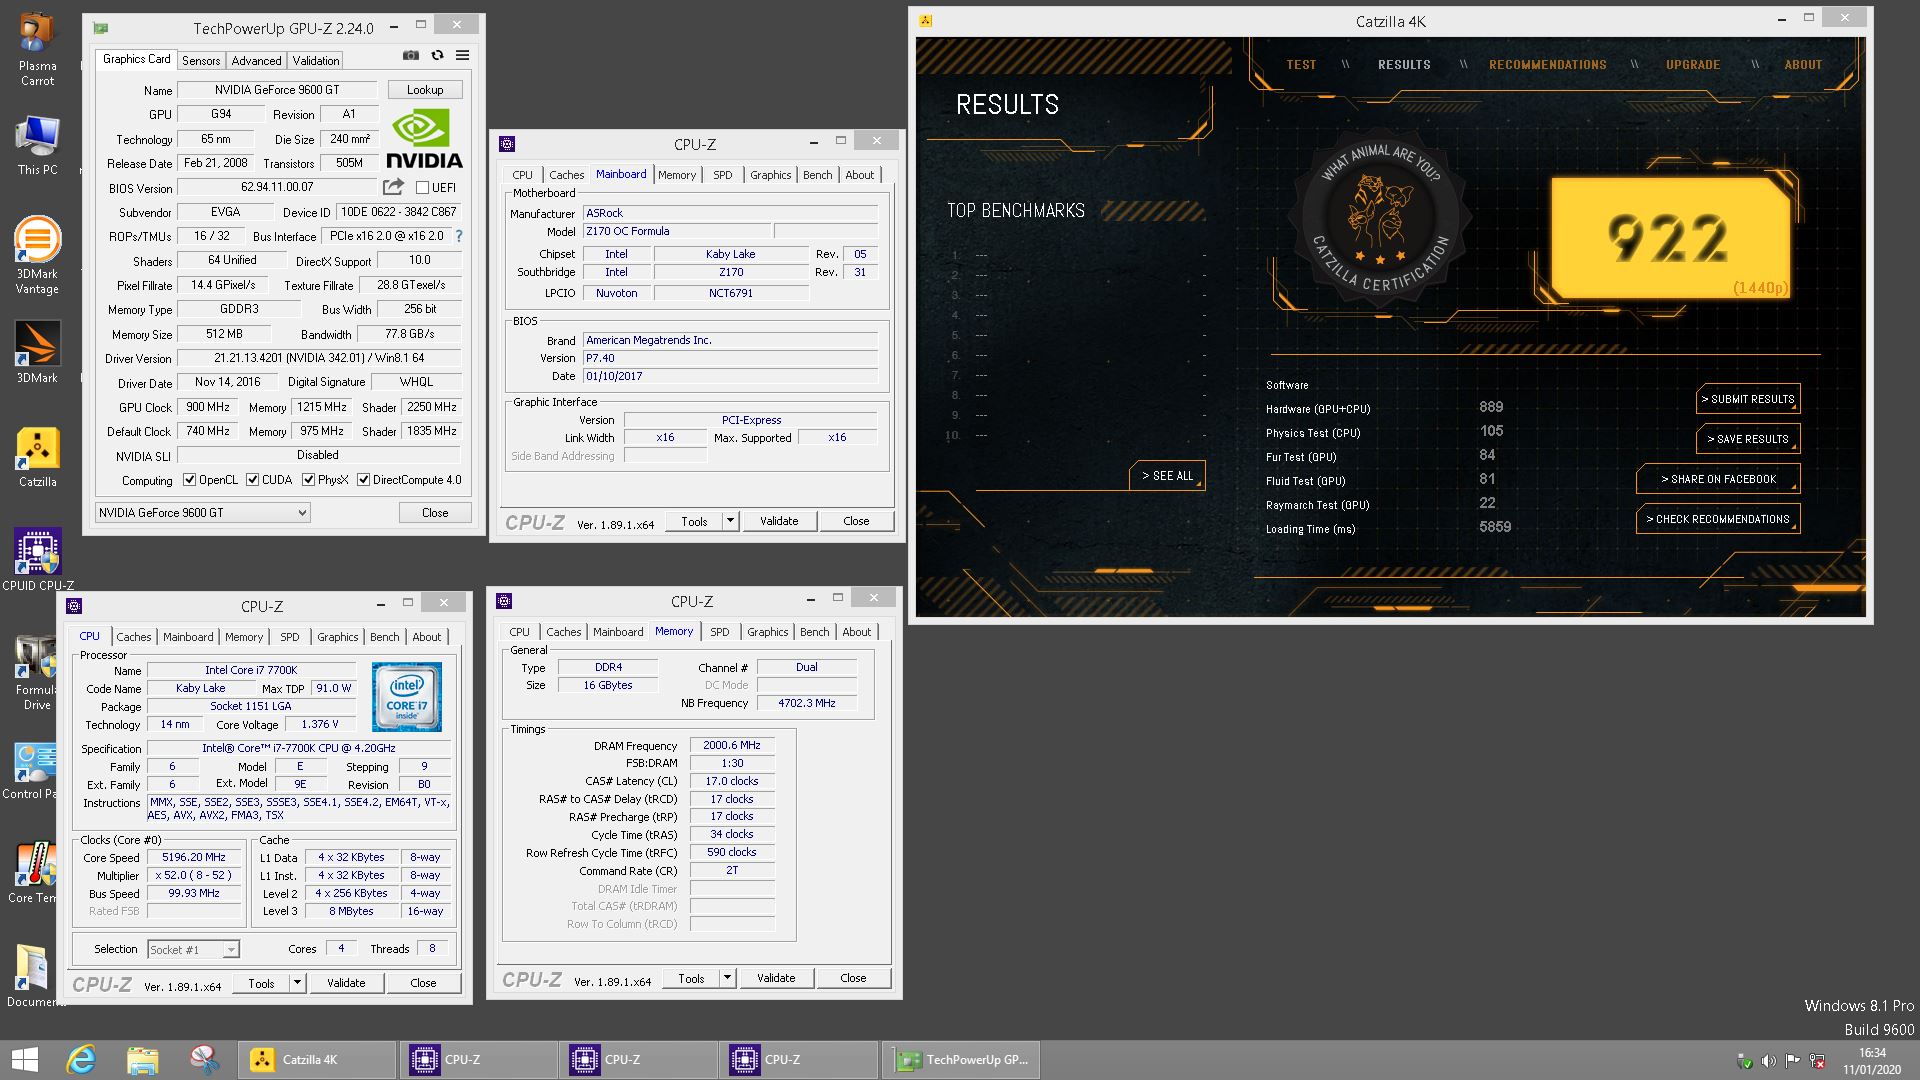
Task: Click the Core Speed 5196.20 MHz value
Action: 194,858
